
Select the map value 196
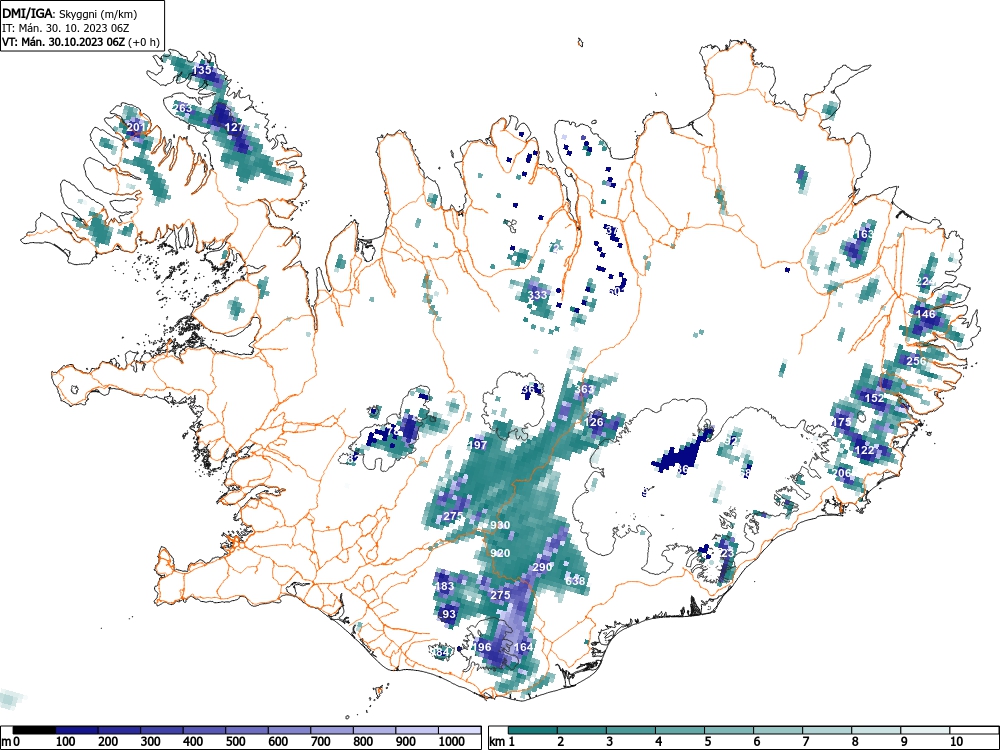click(x=482, y=647)
